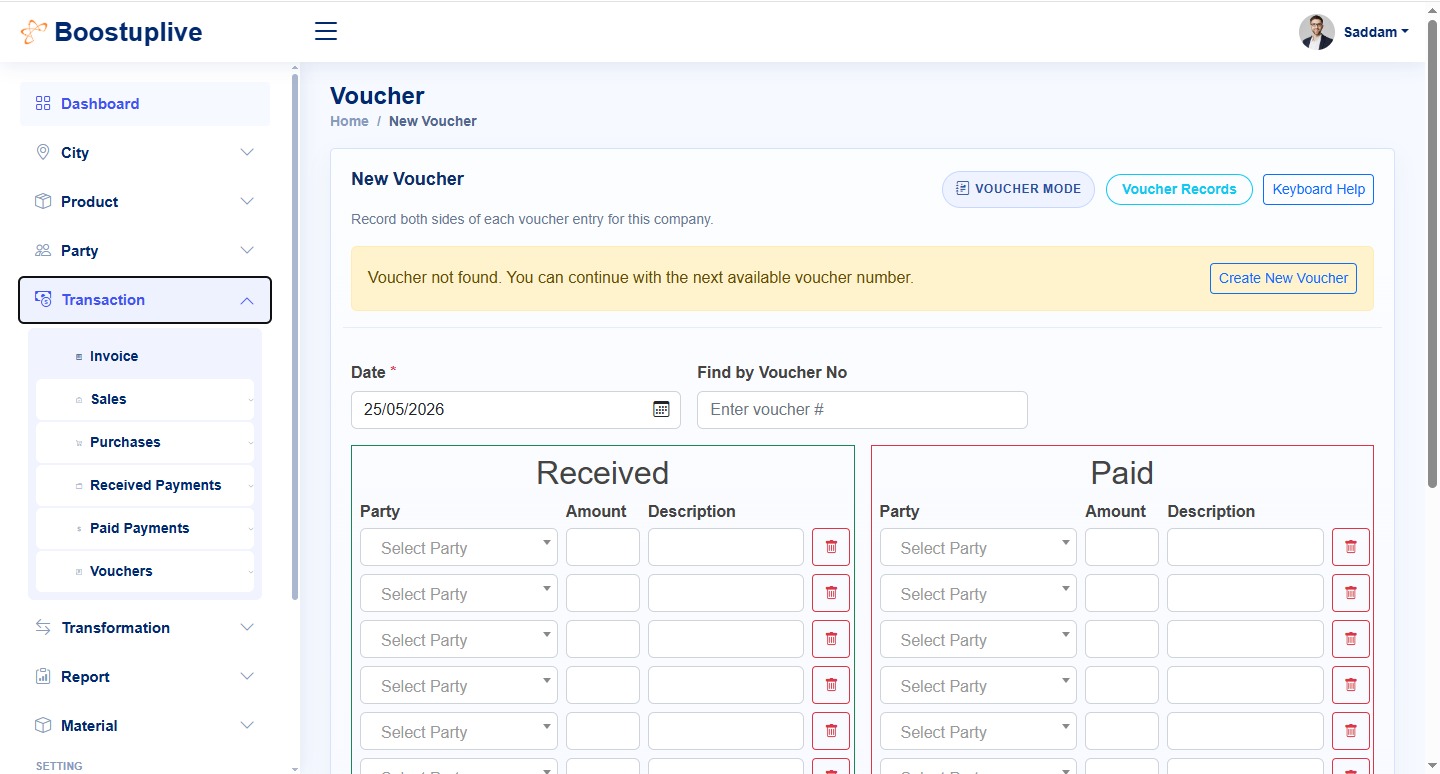Delete first Received row with trash icon
Screen dimensions: 1440x774
831,547
